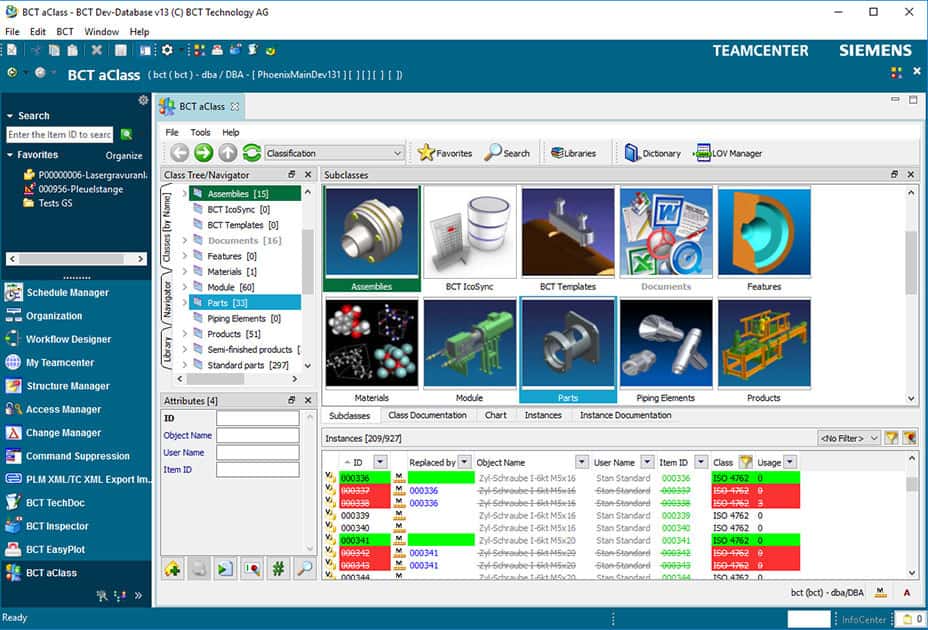Switch to the Chart tab

tap(495, 415)
